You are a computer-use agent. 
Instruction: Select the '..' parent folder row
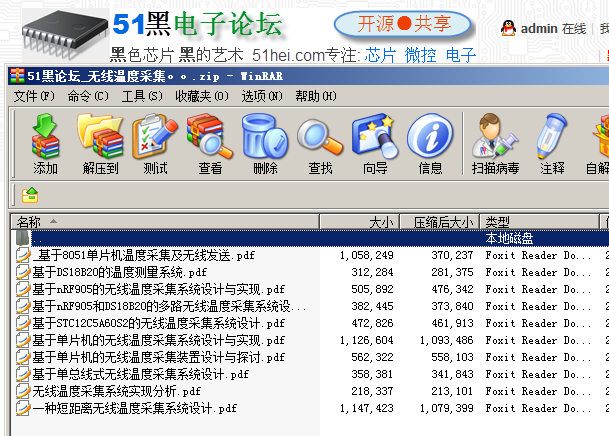click(x=310, y=238)
